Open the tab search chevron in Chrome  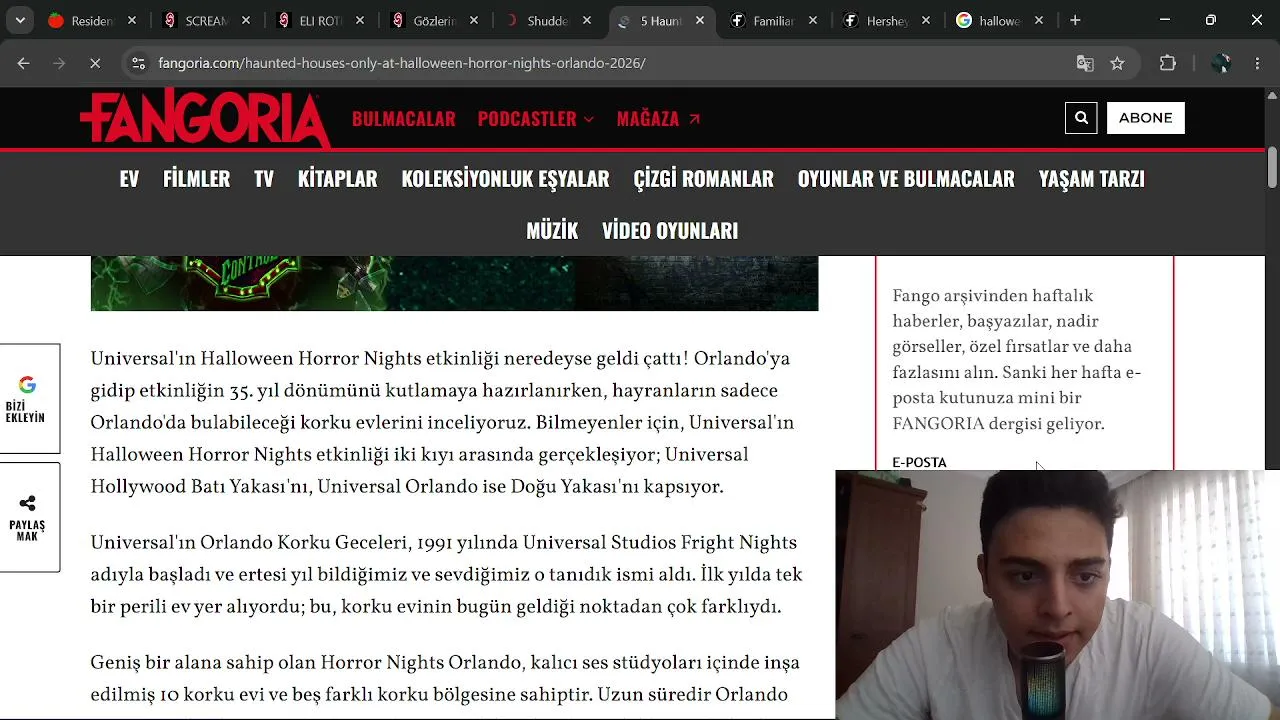click(20, 20)
